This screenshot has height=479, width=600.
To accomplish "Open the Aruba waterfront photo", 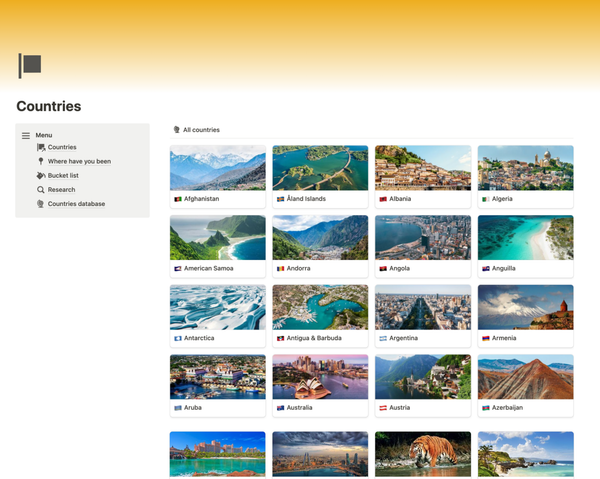I will pos(218,376).
